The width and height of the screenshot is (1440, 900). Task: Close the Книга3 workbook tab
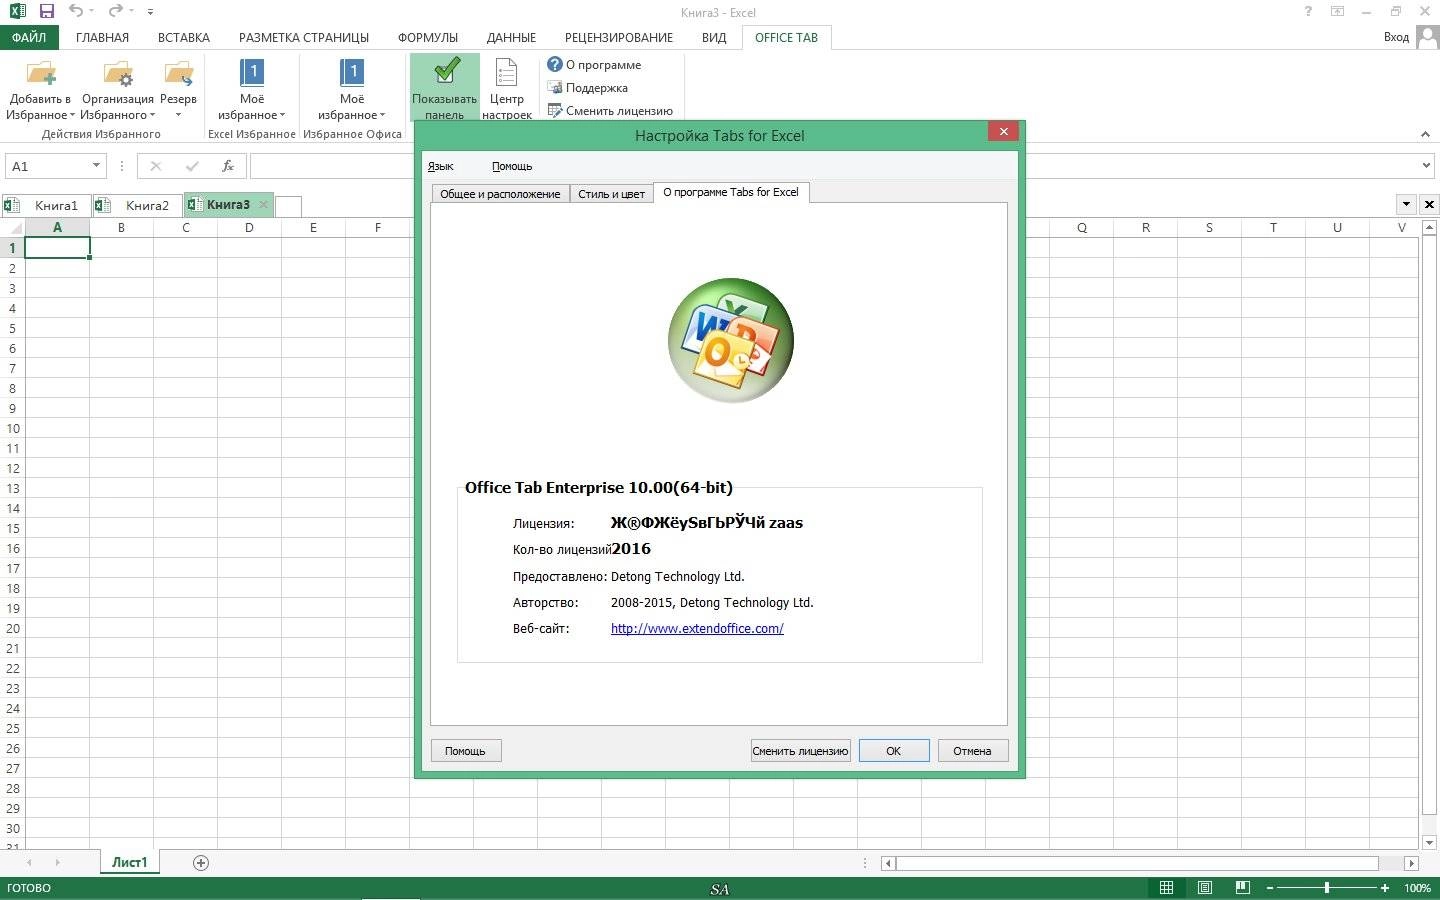tap(264, 204)
